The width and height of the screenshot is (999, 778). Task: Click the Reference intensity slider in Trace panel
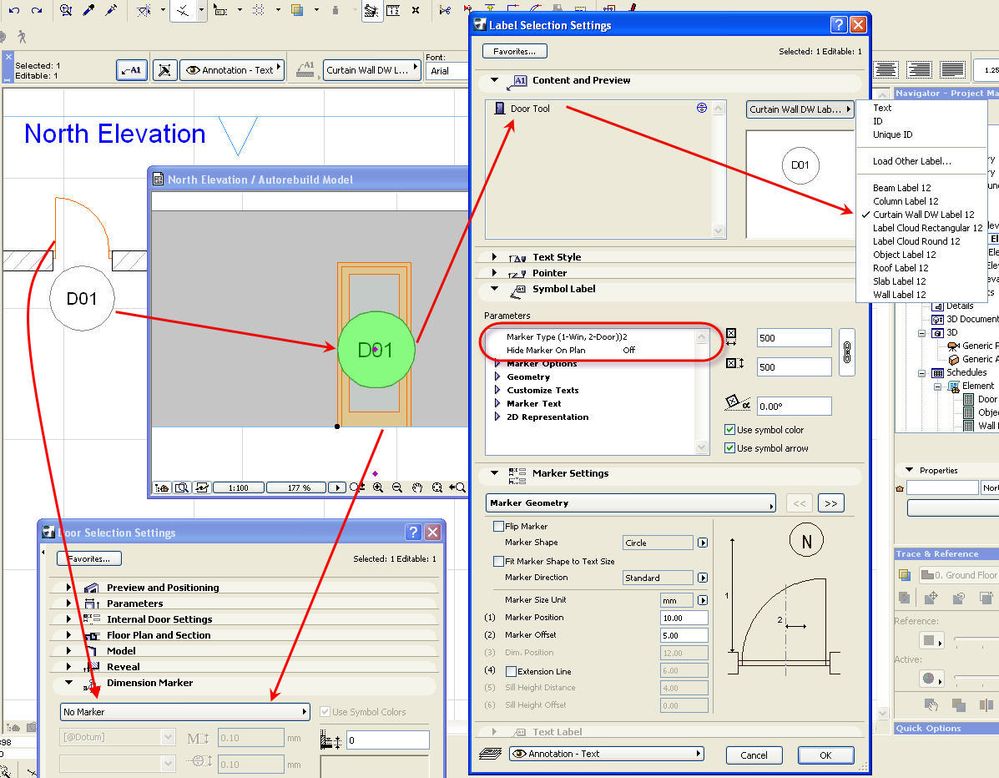coord(975,640)
